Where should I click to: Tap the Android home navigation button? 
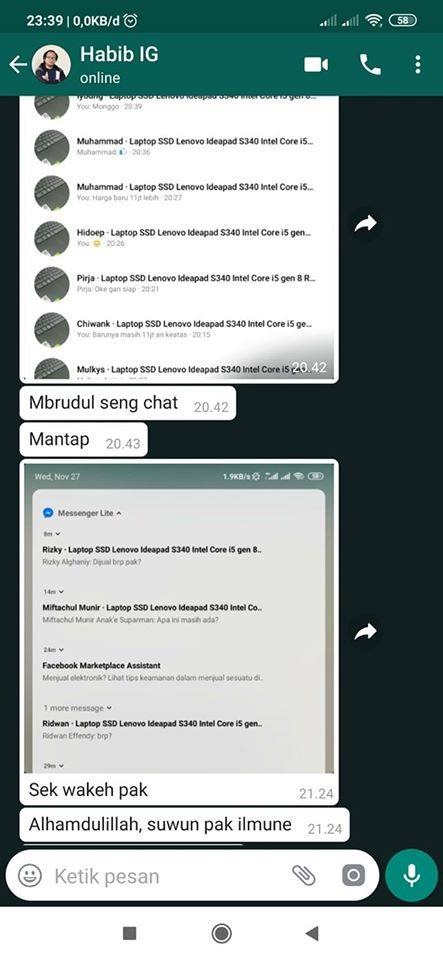pyautogui.click(x=222, y=933)
